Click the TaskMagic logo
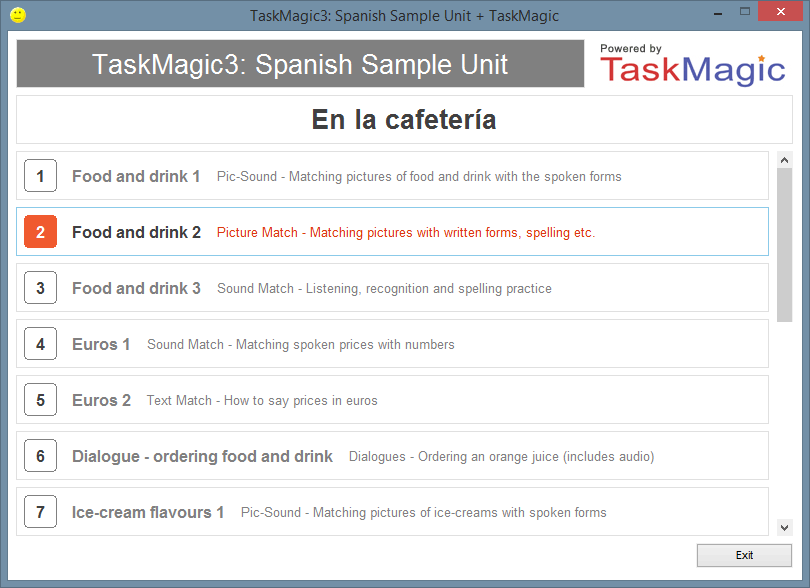This screenshot has height=588, width=810. click(692, 66)
